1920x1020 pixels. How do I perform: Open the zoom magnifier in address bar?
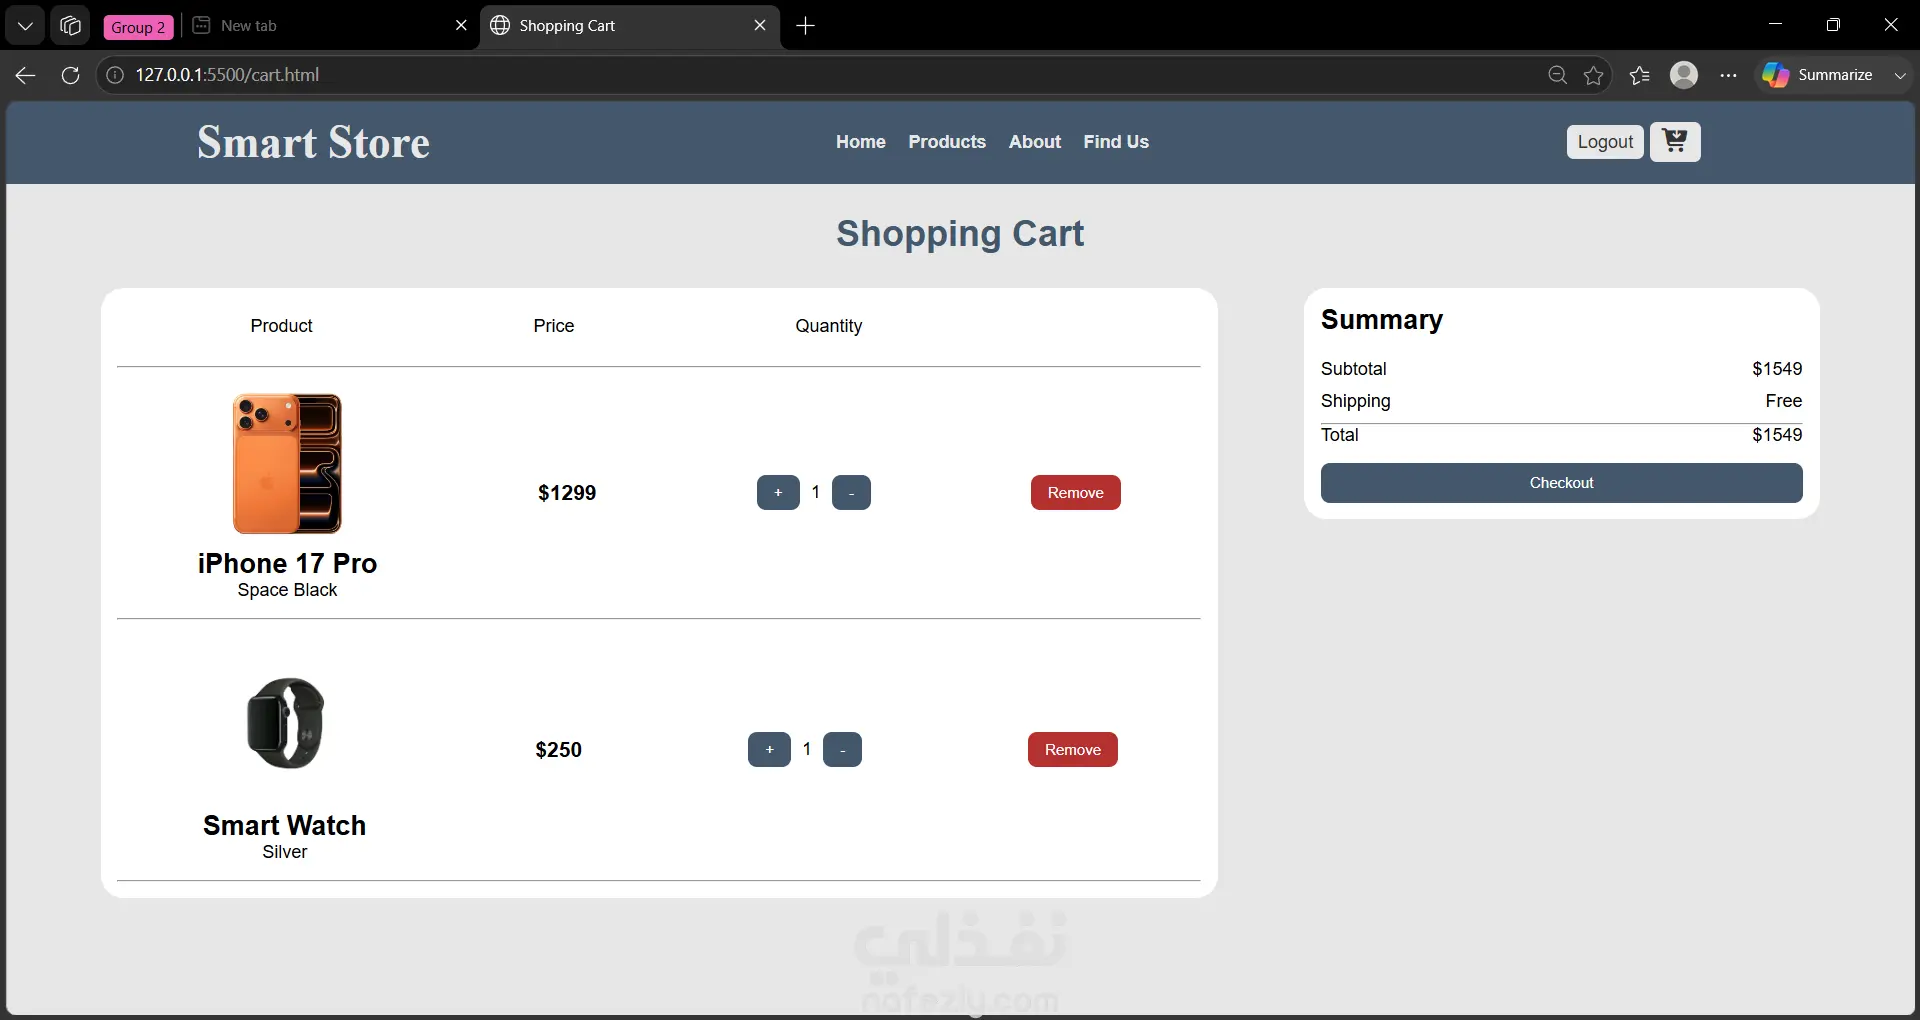tap(1557, 75)
